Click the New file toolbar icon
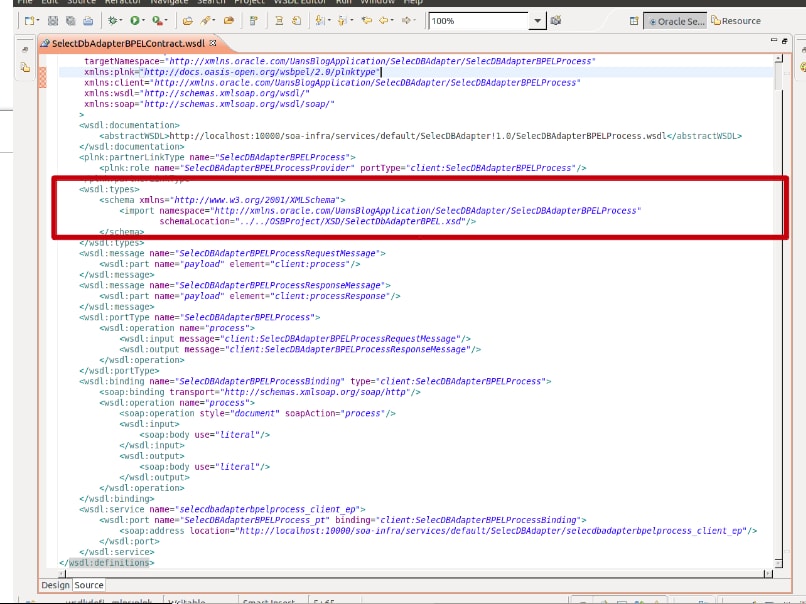 click(30, 20)
